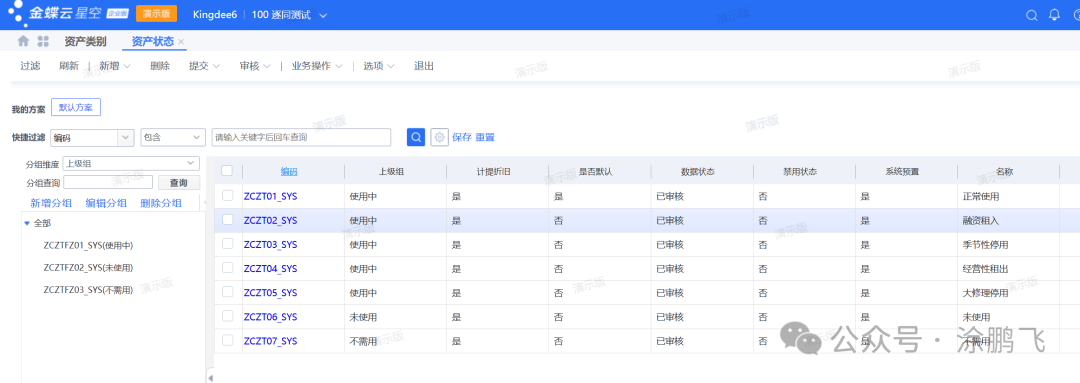Click the 融资租入 name cell
The image size is (1080, 383).
click(x=980, y=220)
